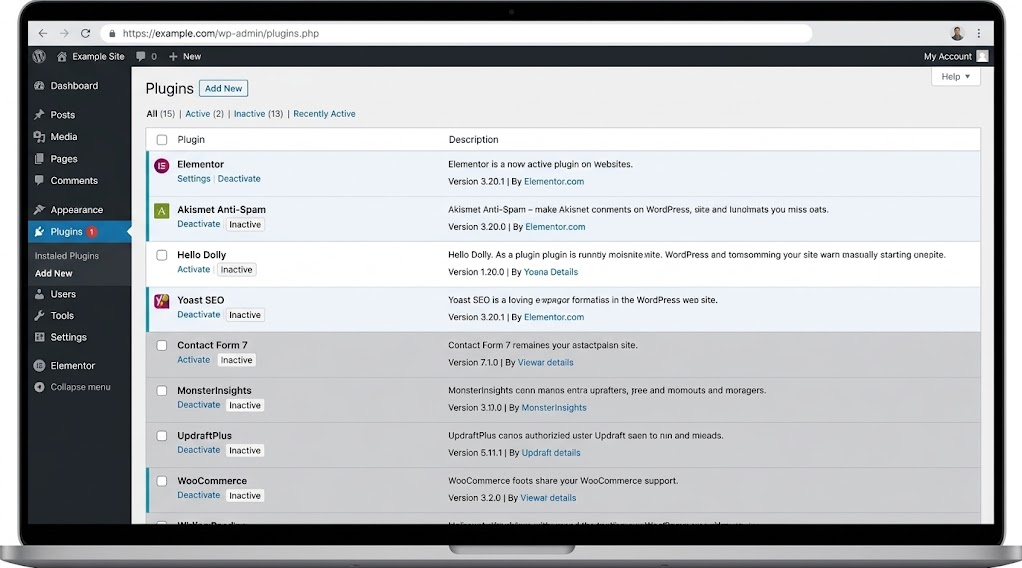Deactivate Akismet Anti-Spam
The image size is (1022, 568).
click(199, 224)
